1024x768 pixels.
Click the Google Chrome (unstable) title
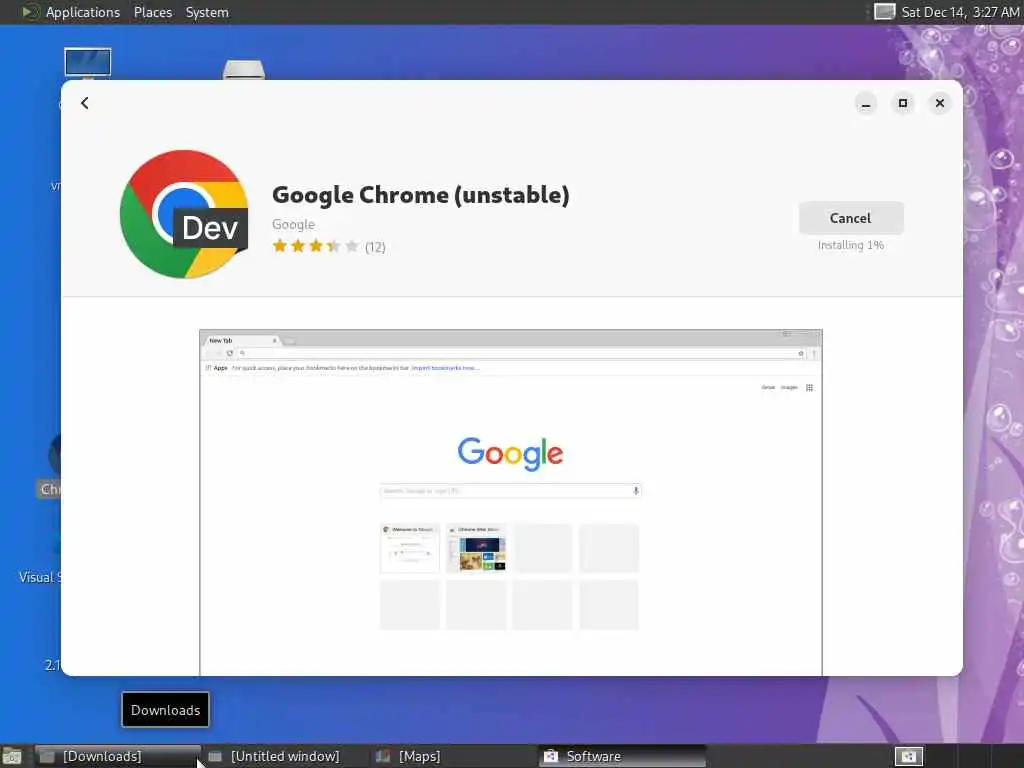coord(421,195)
